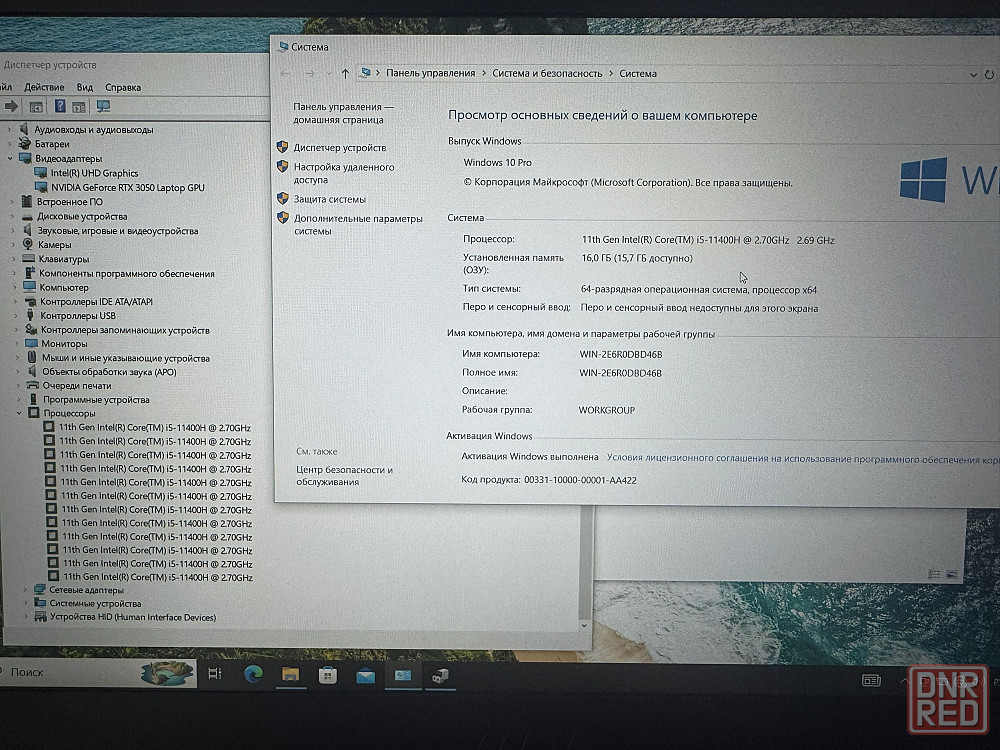Collapse the Процессоры category

click(20, 413)
